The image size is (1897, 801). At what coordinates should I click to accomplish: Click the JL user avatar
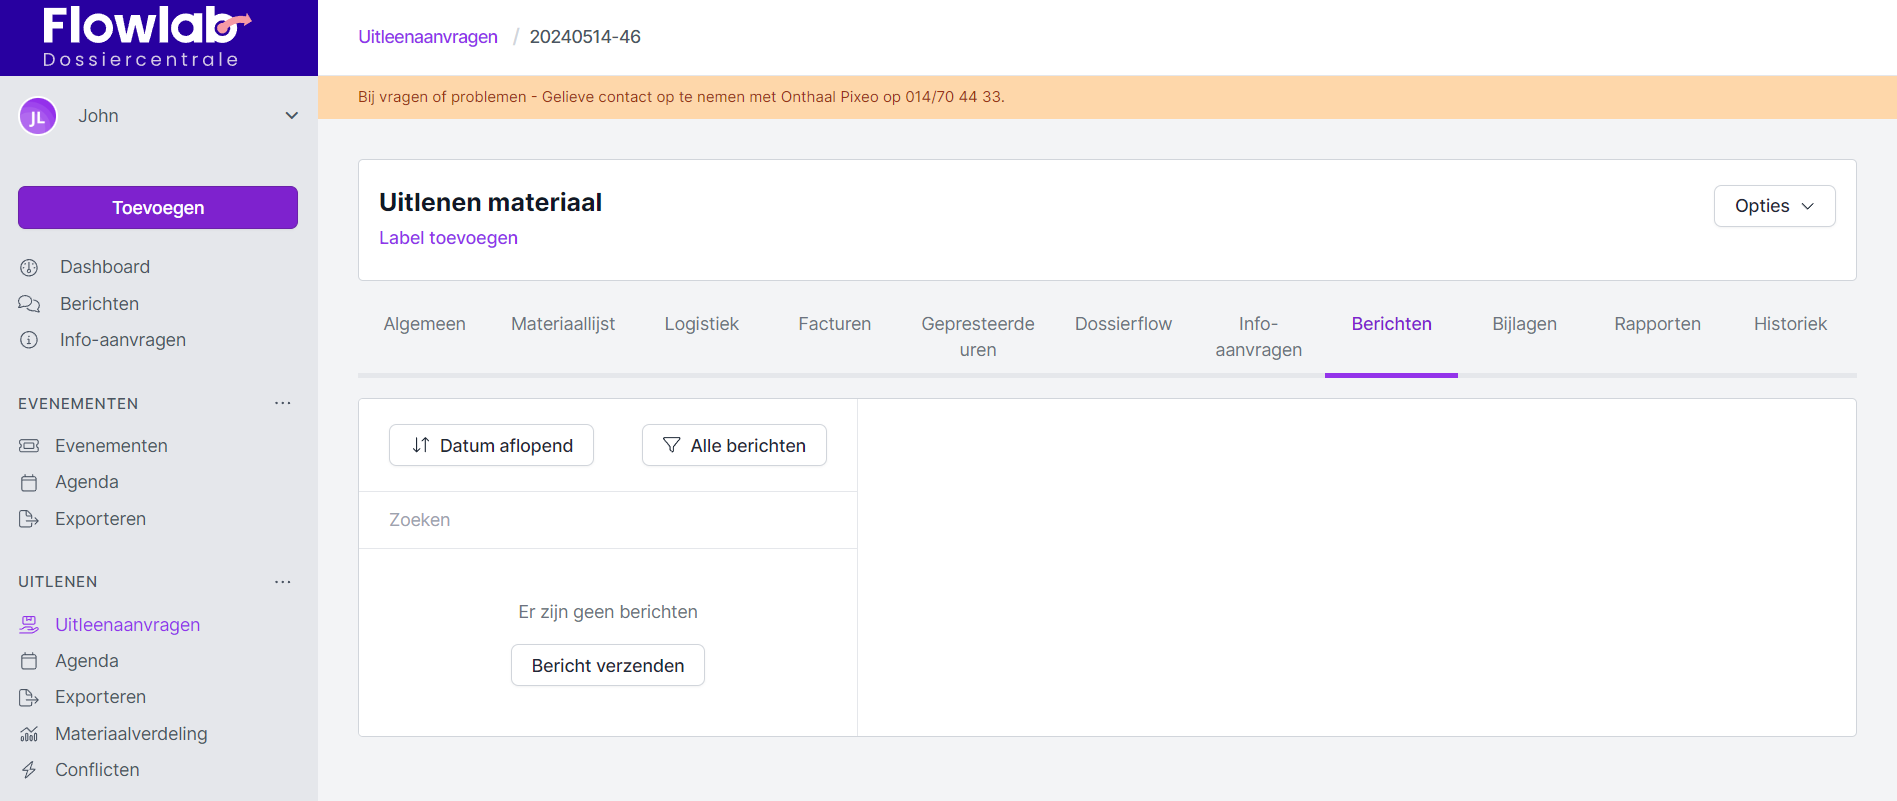pos(37,116)
